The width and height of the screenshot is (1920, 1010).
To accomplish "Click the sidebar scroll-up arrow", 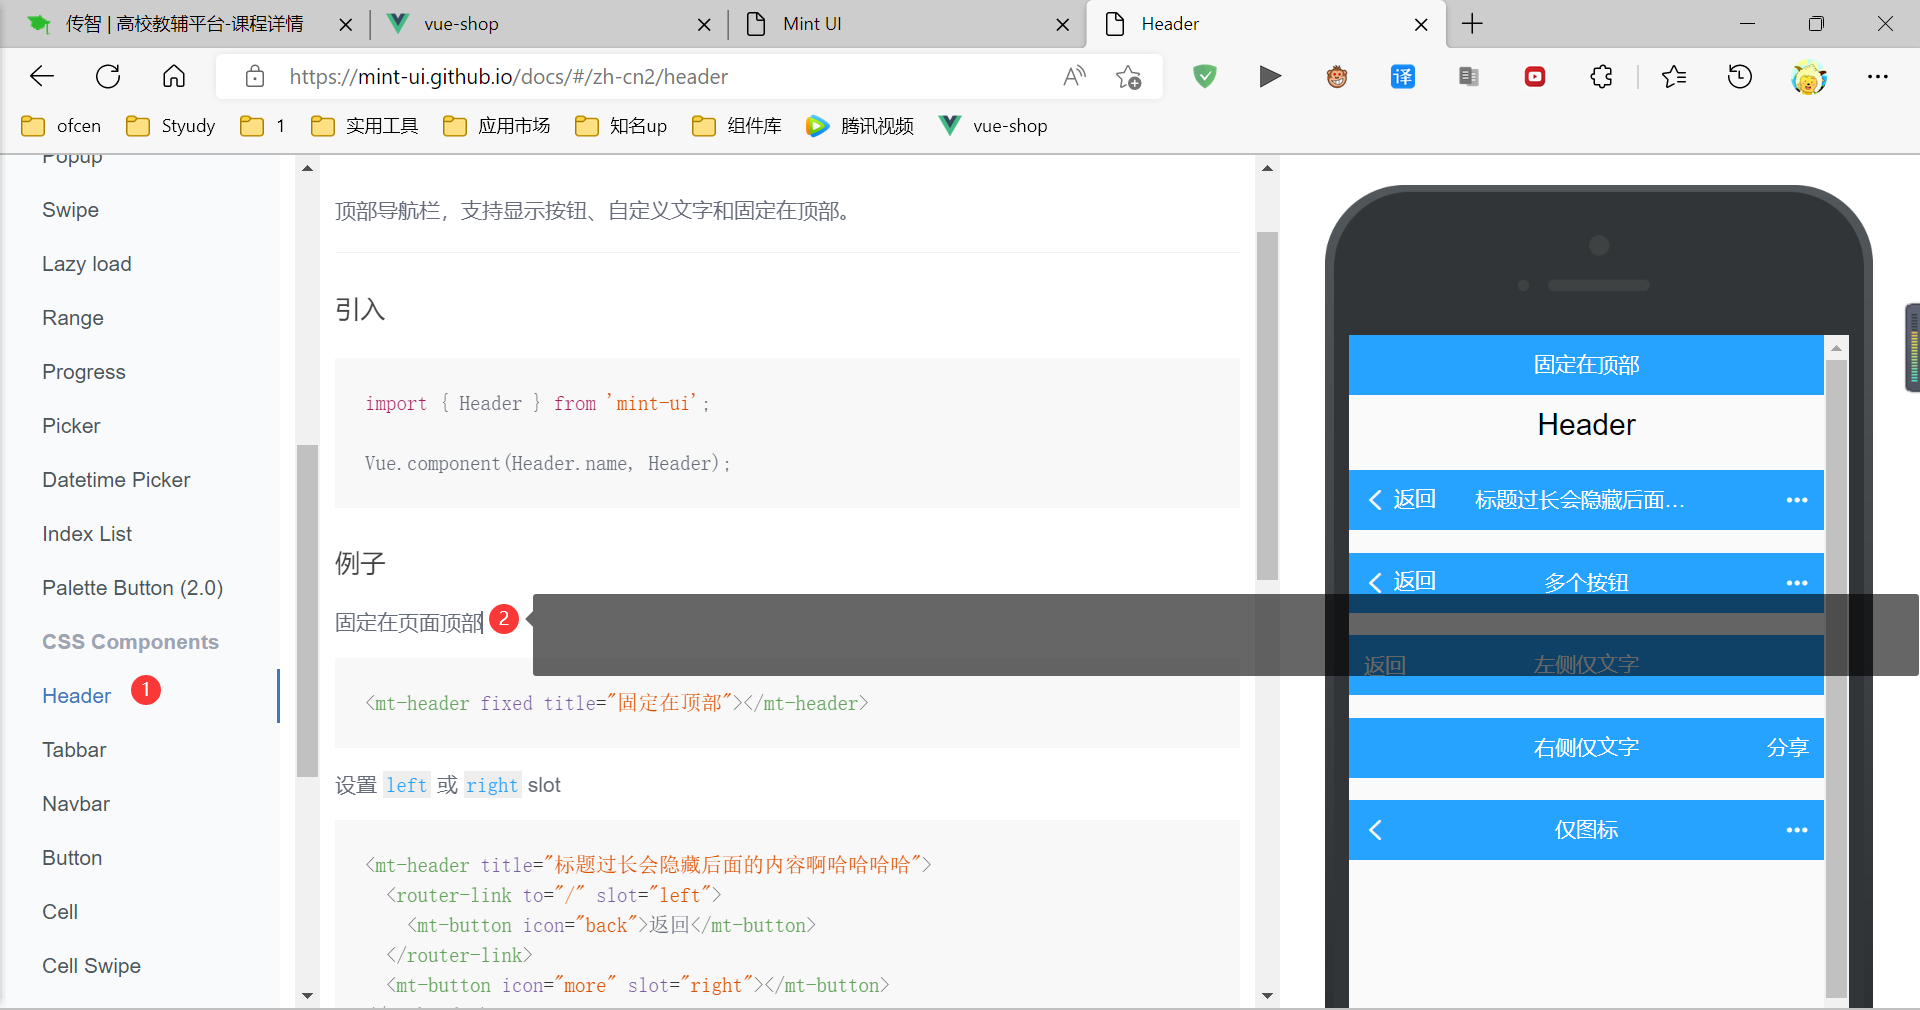I will pos(307,168).
